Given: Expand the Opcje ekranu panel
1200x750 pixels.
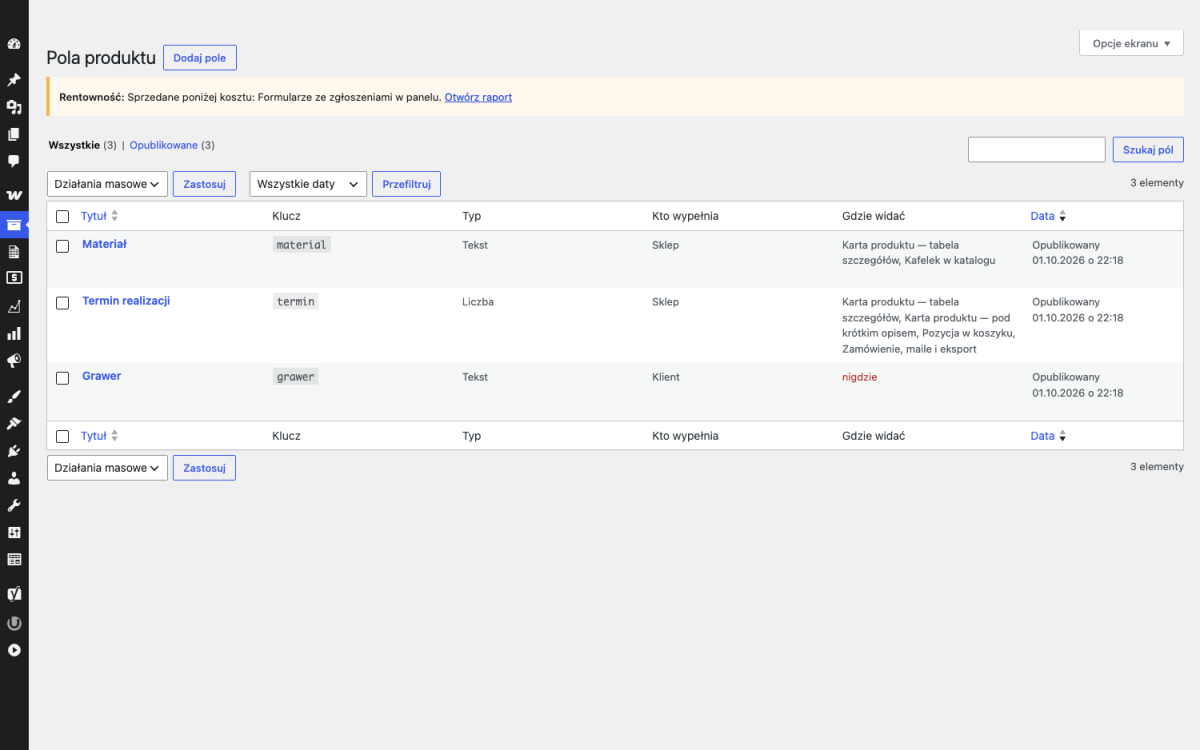Looking at the screenshot, I should click(x=1131, y=43).
